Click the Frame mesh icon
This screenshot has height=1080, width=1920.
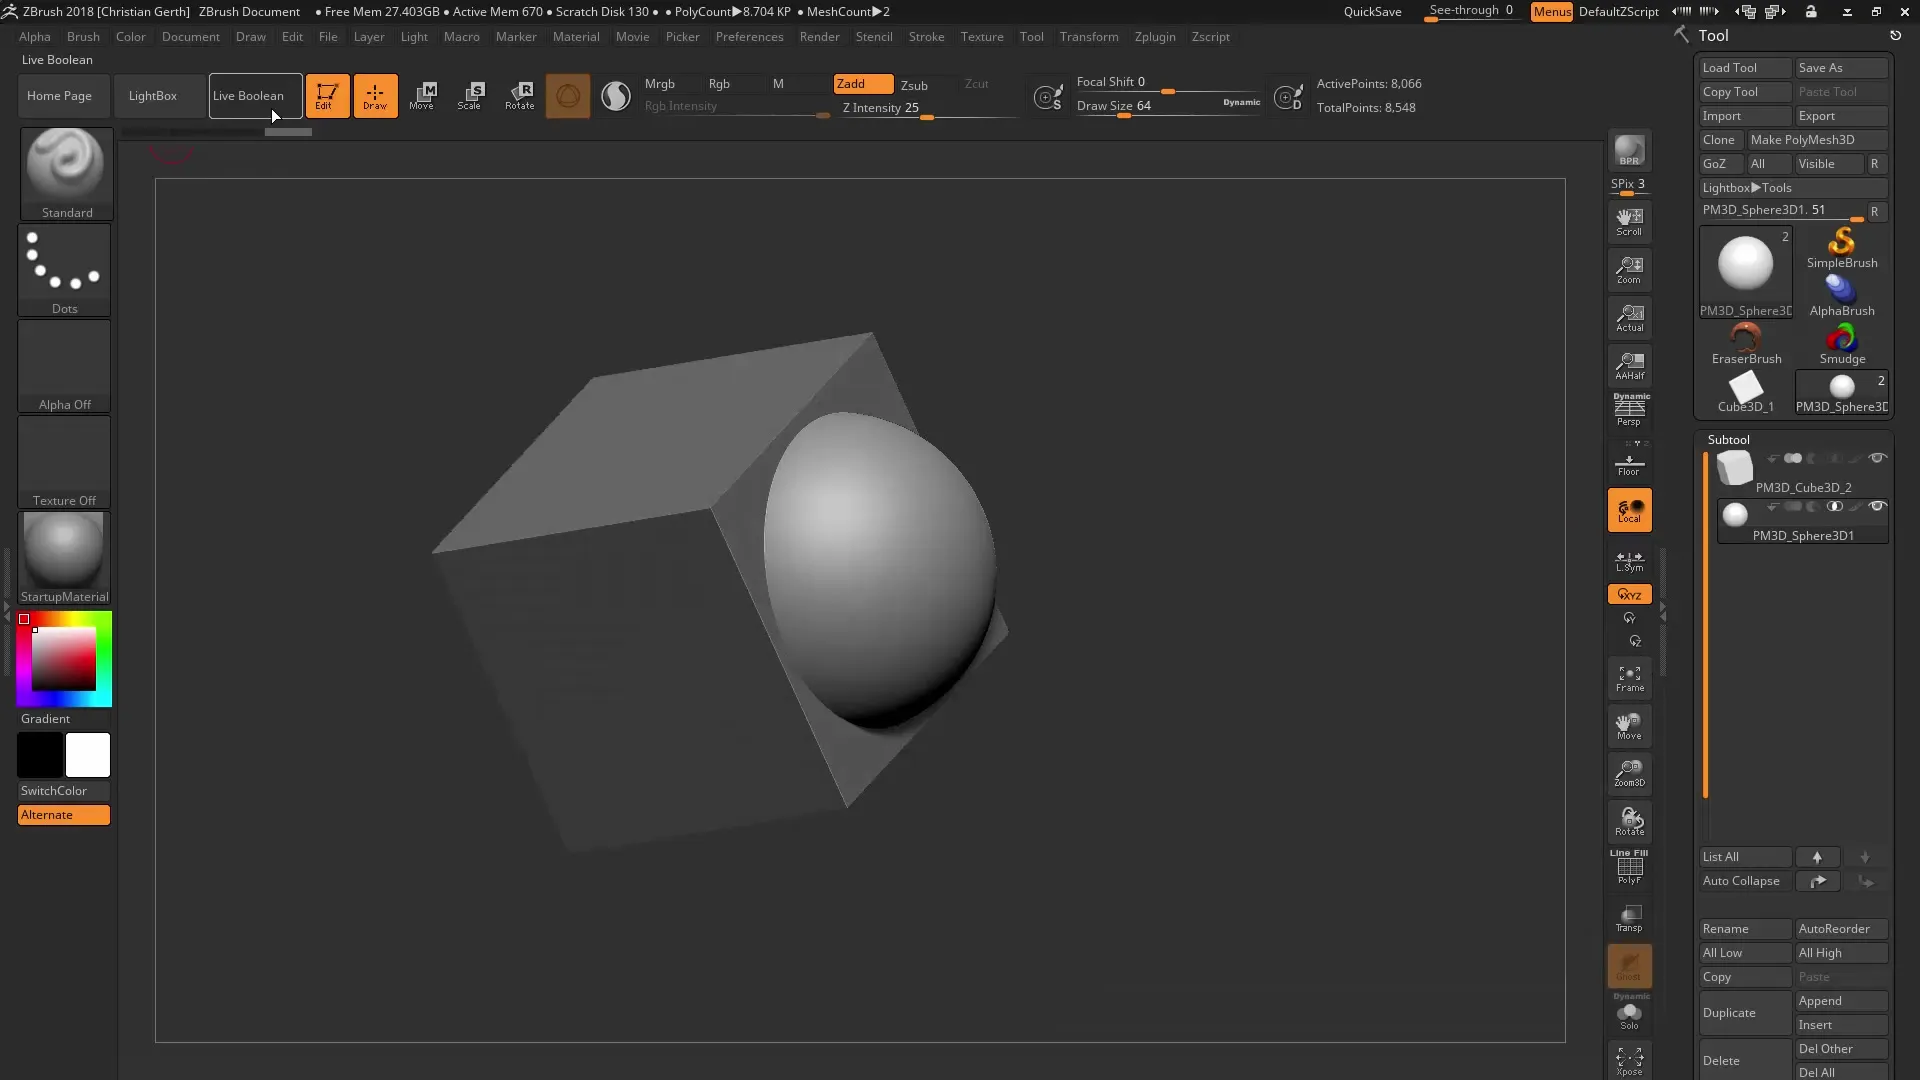click(1629, 678)
